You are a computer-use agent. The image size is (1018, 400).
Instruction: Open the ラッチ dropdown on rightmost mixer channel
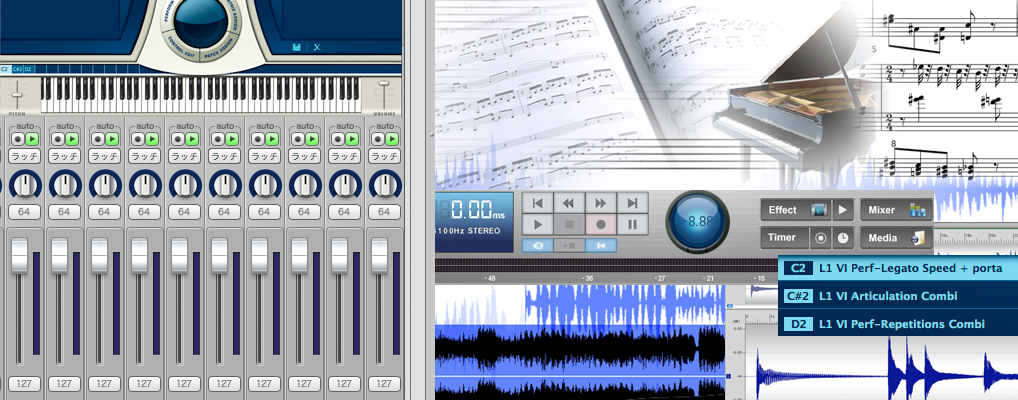click(384, 156)
